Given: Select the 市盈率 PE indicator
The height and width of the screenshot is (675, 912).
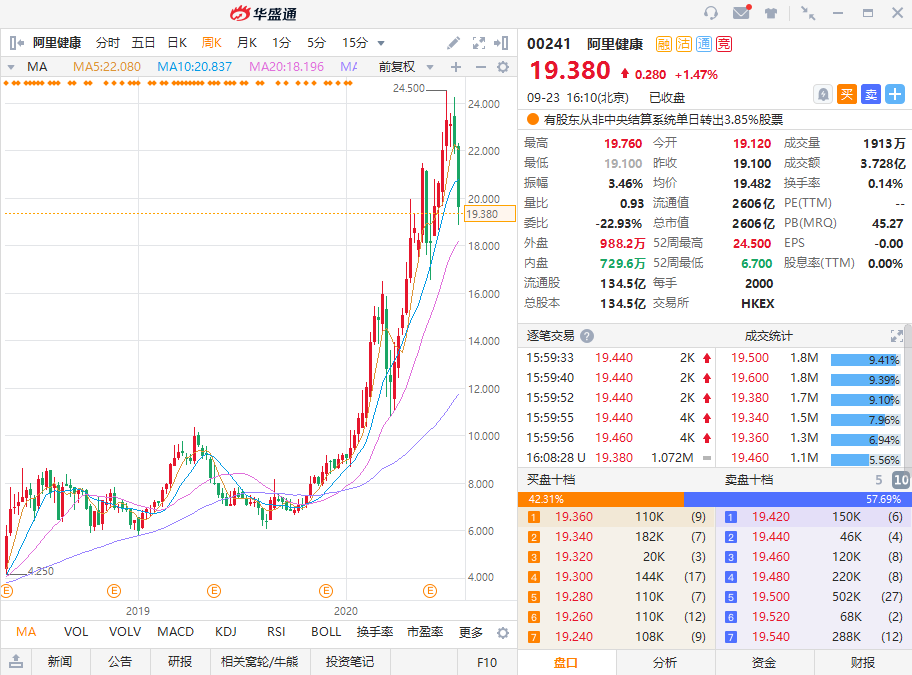Looking at the screenshot, I should click(425, 632).
